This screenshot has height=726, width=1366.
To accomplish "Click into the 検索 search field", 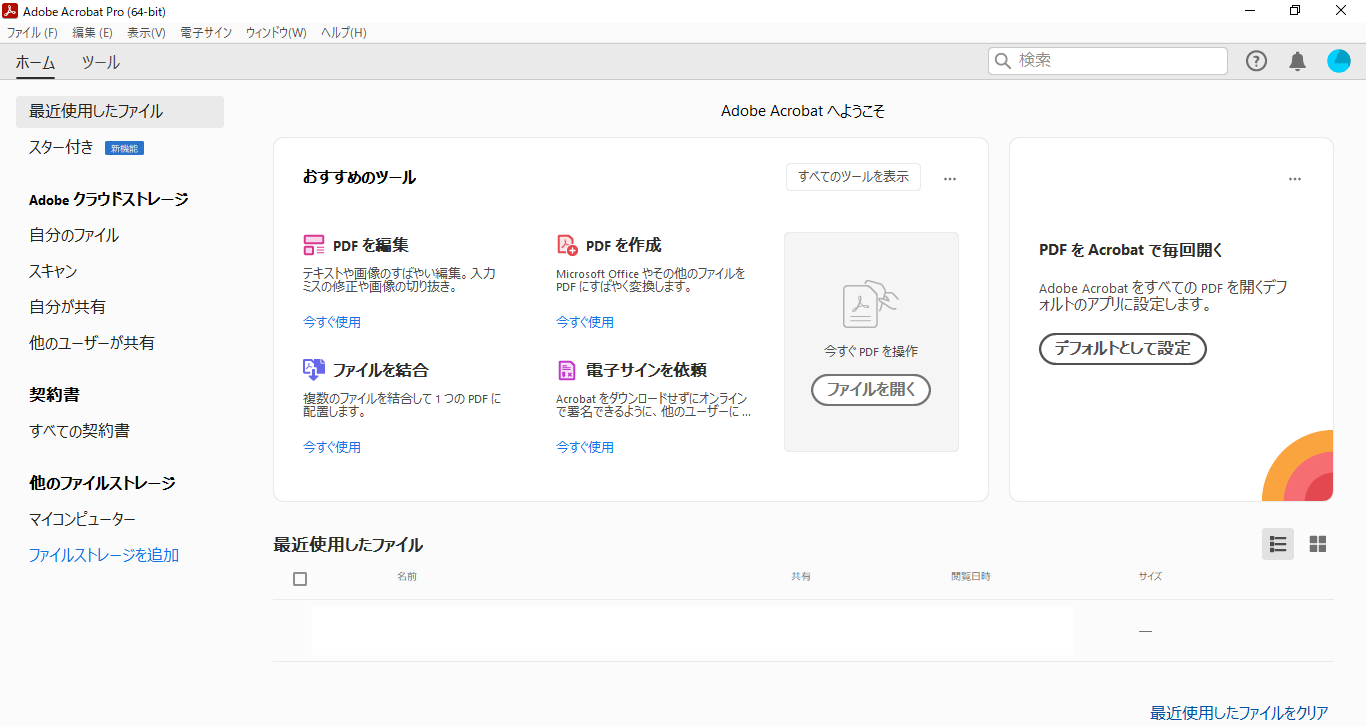I will coord(1108,61).
